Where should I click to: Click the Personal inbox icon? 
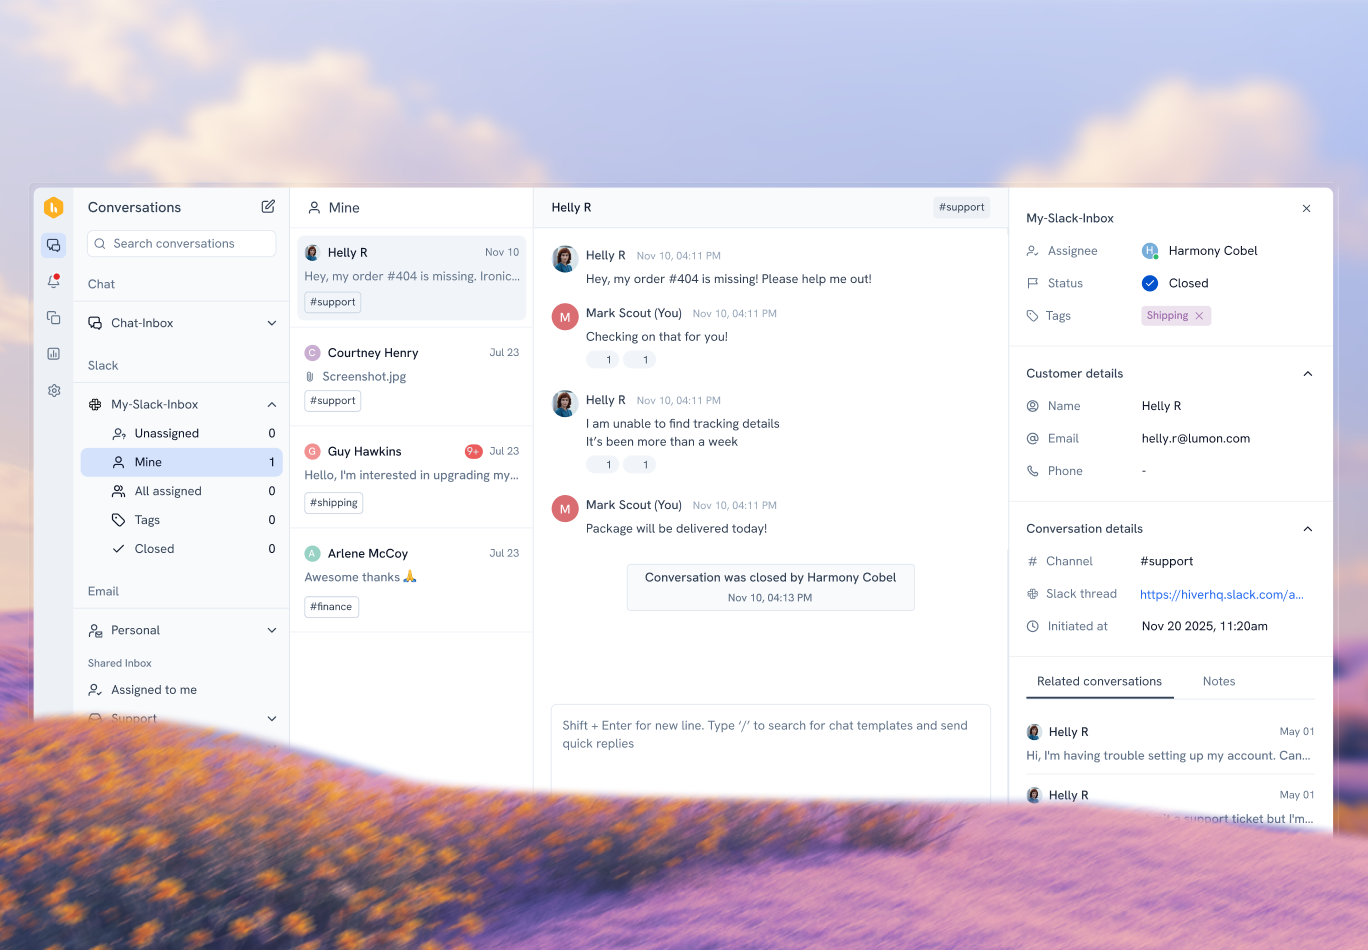coord(95,631)
